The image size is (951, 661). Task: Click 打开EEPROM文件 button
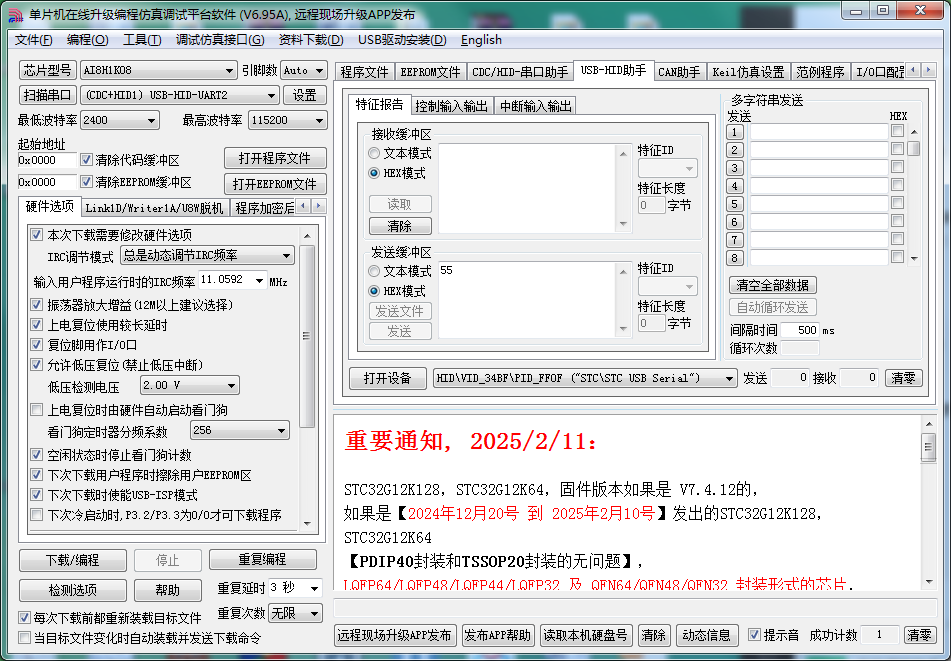[x=275, y=184]
